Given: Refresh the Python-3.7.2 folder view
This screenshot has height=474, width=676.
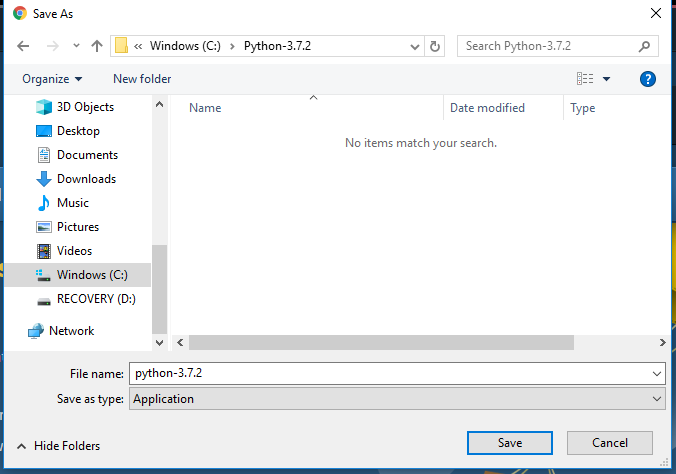Looking at the screenshot, I should [x=435, y=46].
